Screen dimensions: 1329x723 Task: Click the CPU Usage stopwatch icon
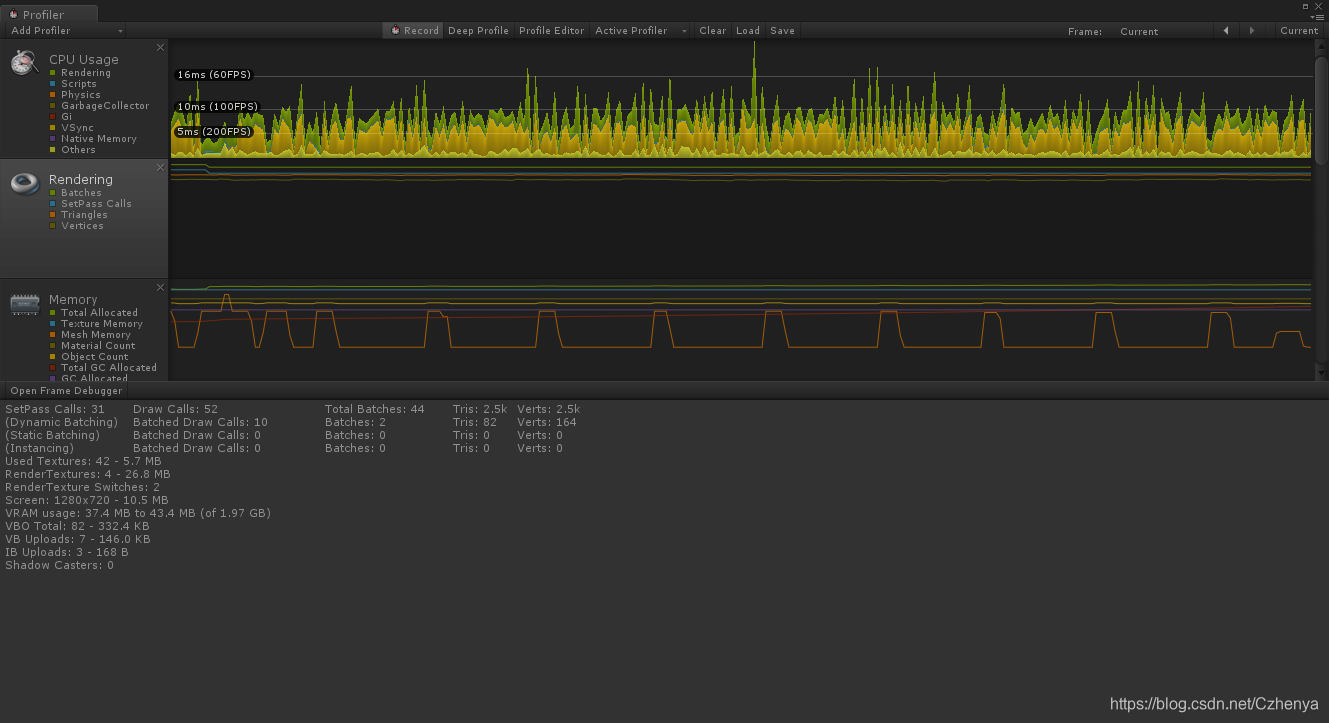pyautogui.click(x=25, y=63)
